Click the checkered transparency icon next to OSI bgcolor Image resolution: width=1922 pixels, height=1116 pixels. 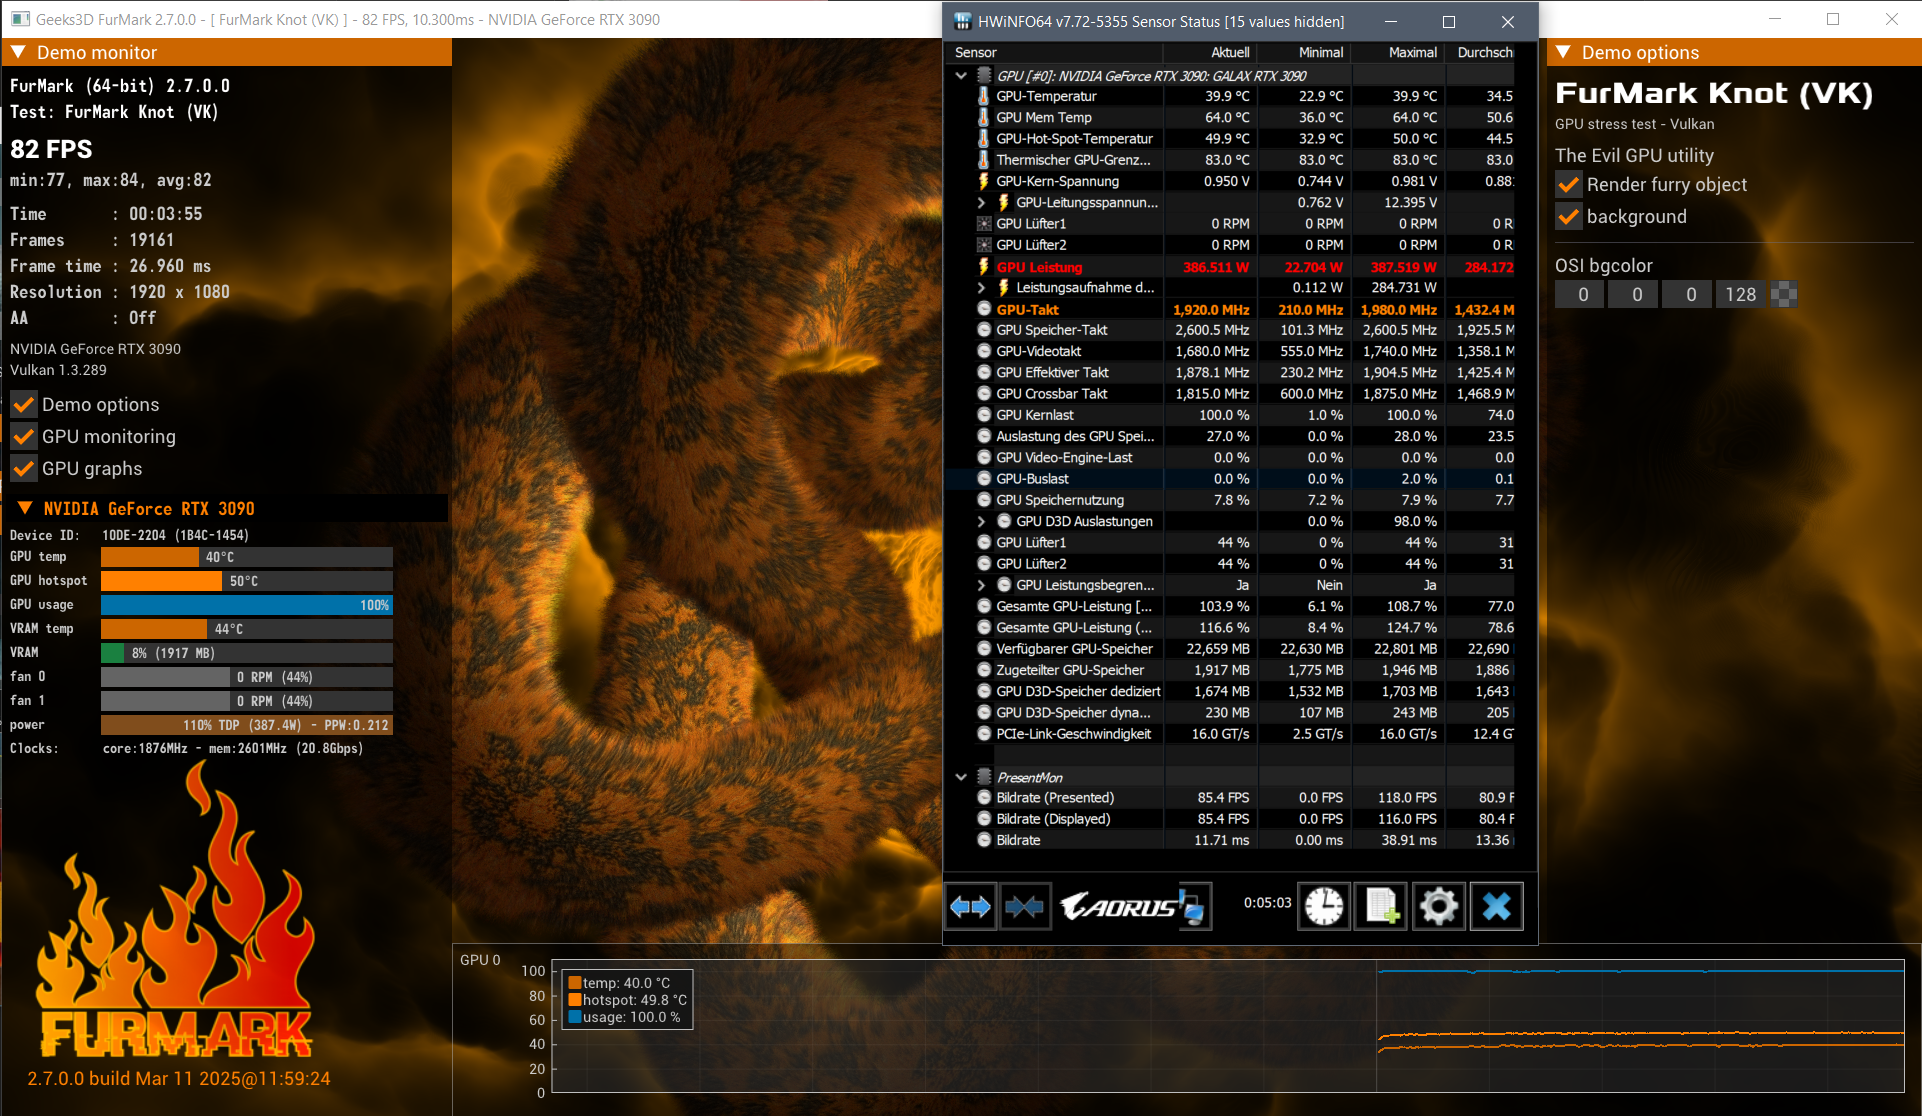pyautogui.click(x=1784, y=294)
